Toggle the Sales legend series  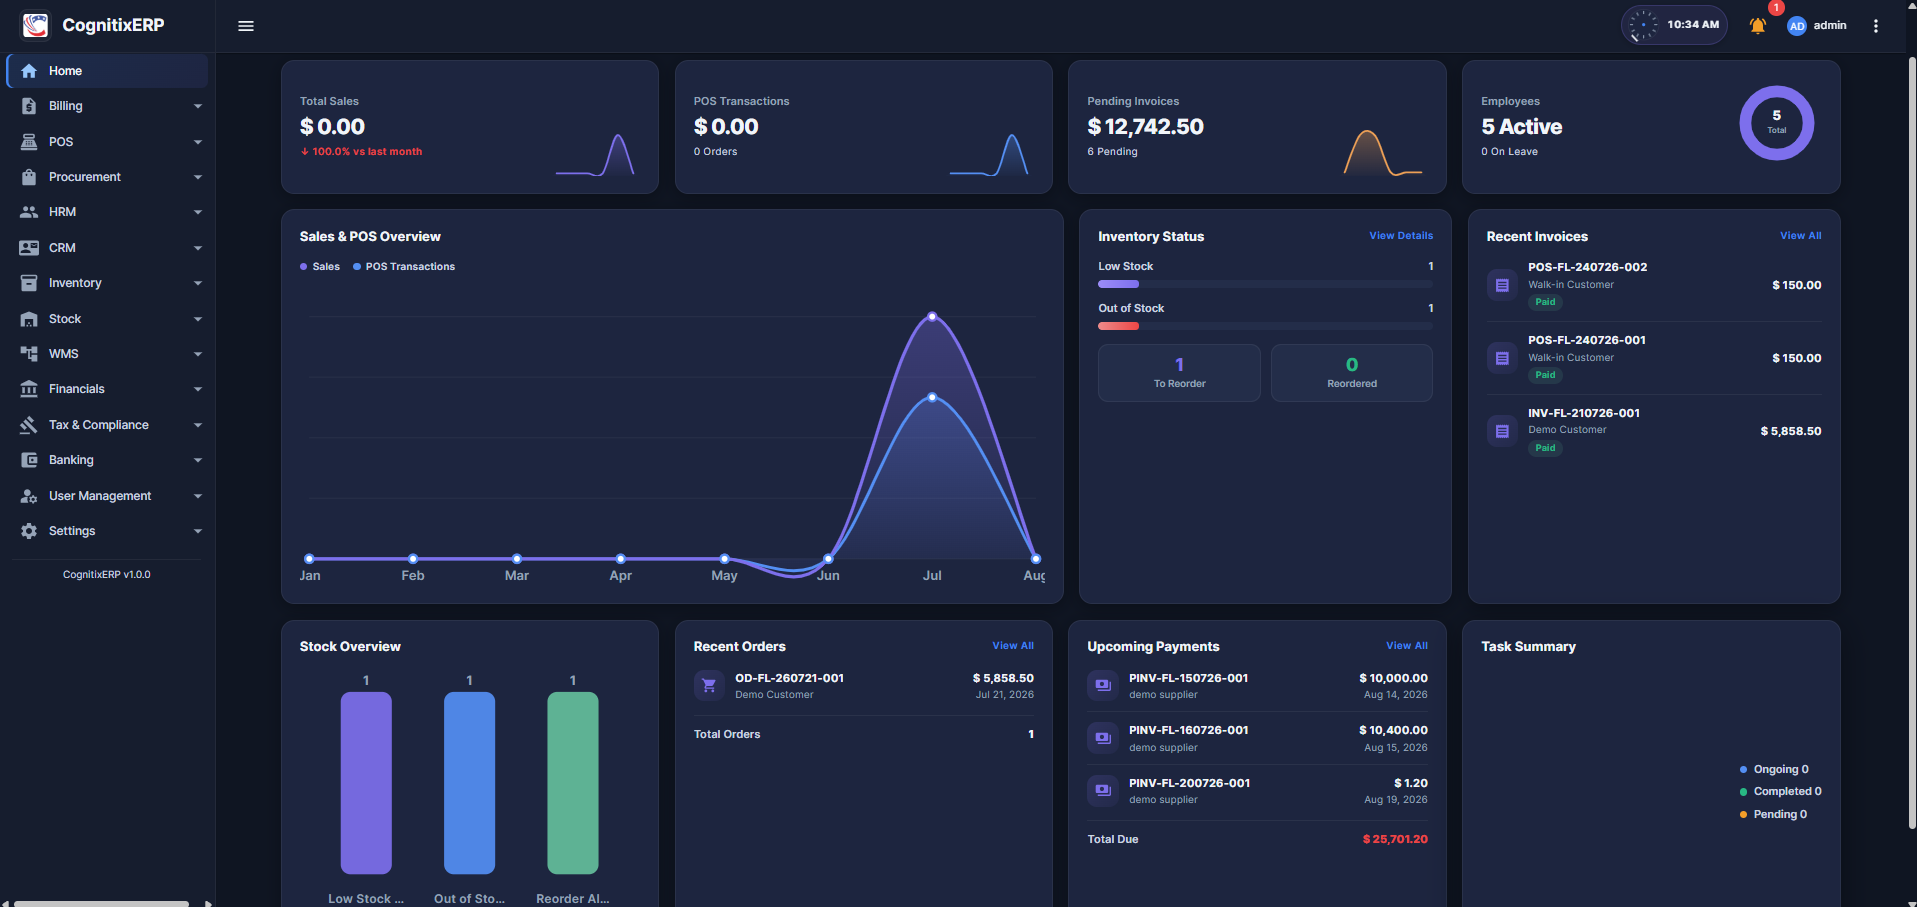pos(320,267)
